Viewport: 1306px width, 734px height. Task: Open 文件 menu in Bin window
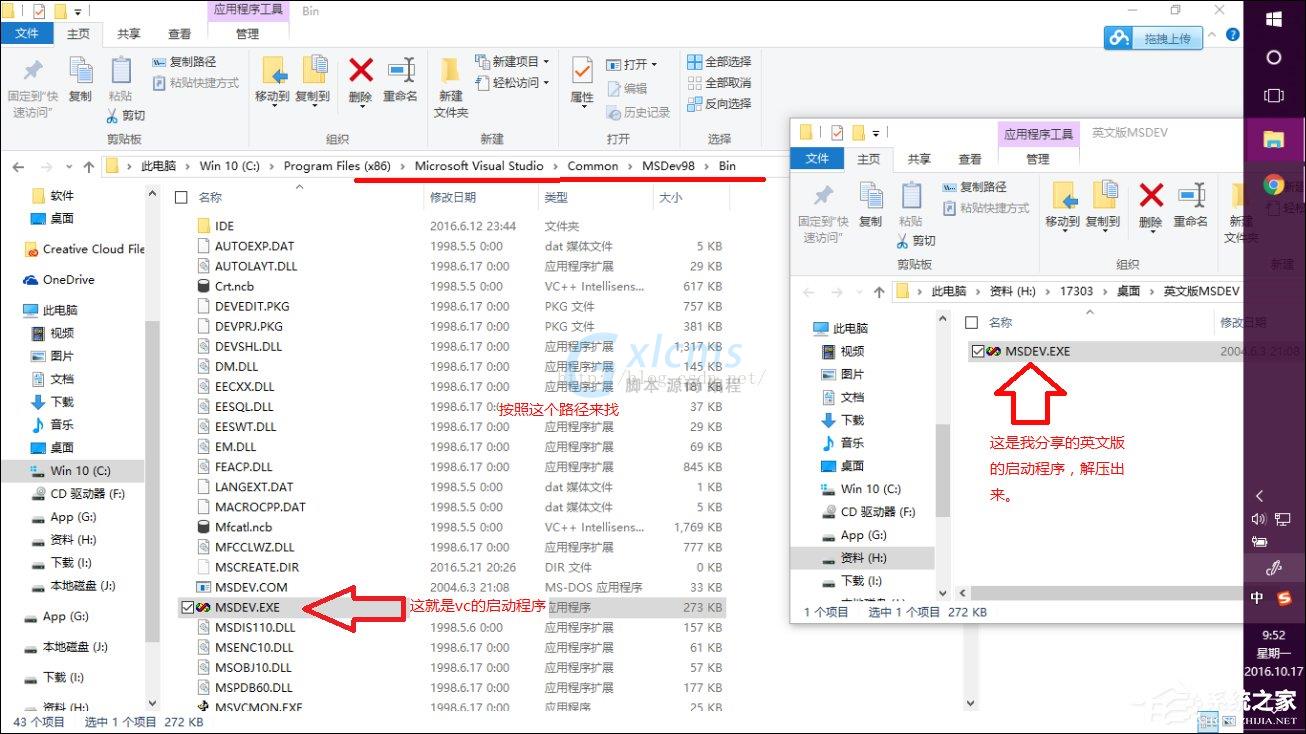27,33
